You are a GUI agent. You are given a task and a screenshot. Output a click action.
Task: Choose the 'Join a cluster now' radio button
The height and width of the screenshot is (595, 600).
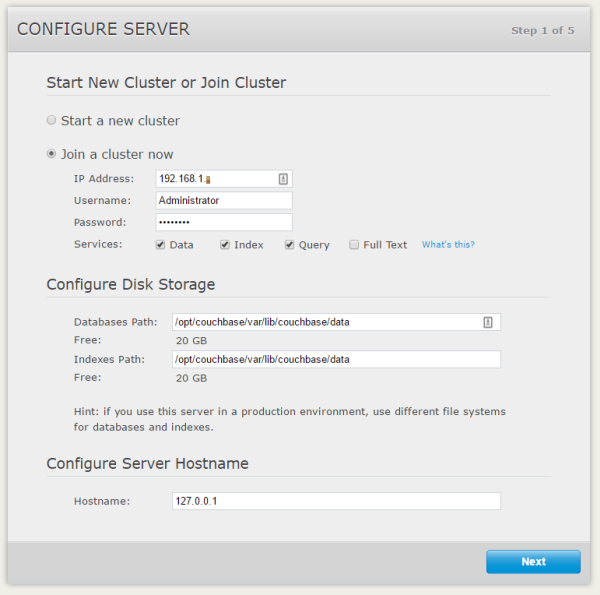(52, 154)
